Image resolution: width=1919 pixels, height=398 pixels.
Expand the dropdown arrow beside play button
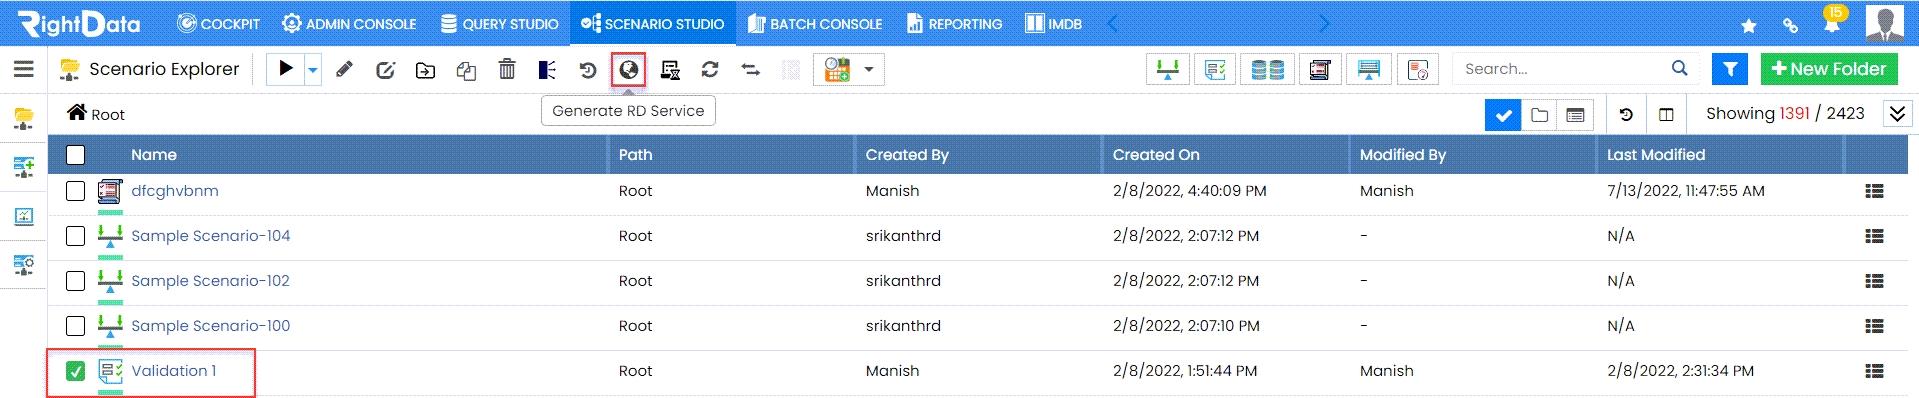(313, 70)
